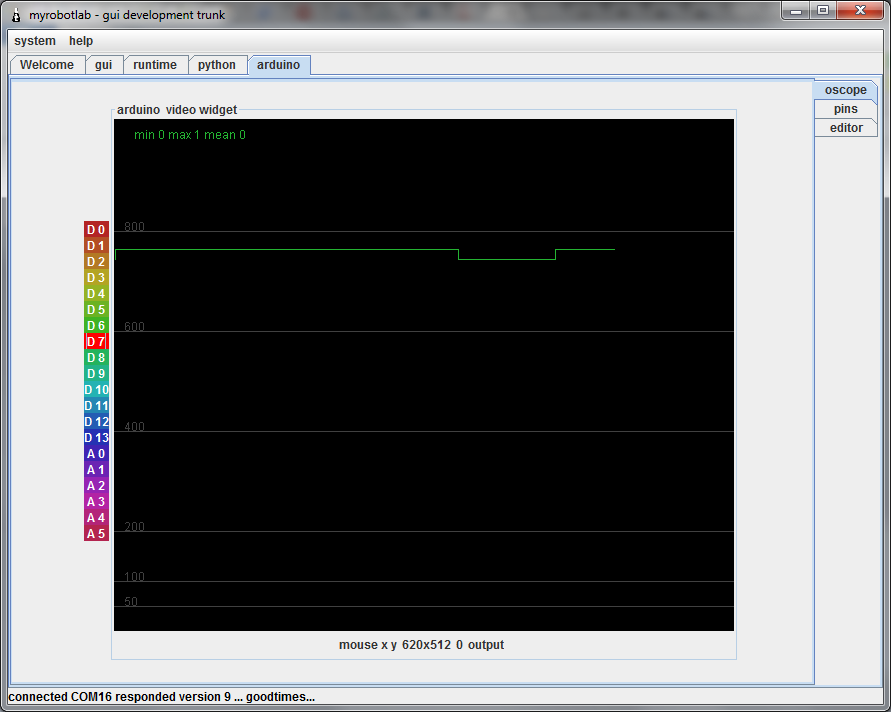Open the python tab
This screenshot has width=891, height=712.
[216, 65]
